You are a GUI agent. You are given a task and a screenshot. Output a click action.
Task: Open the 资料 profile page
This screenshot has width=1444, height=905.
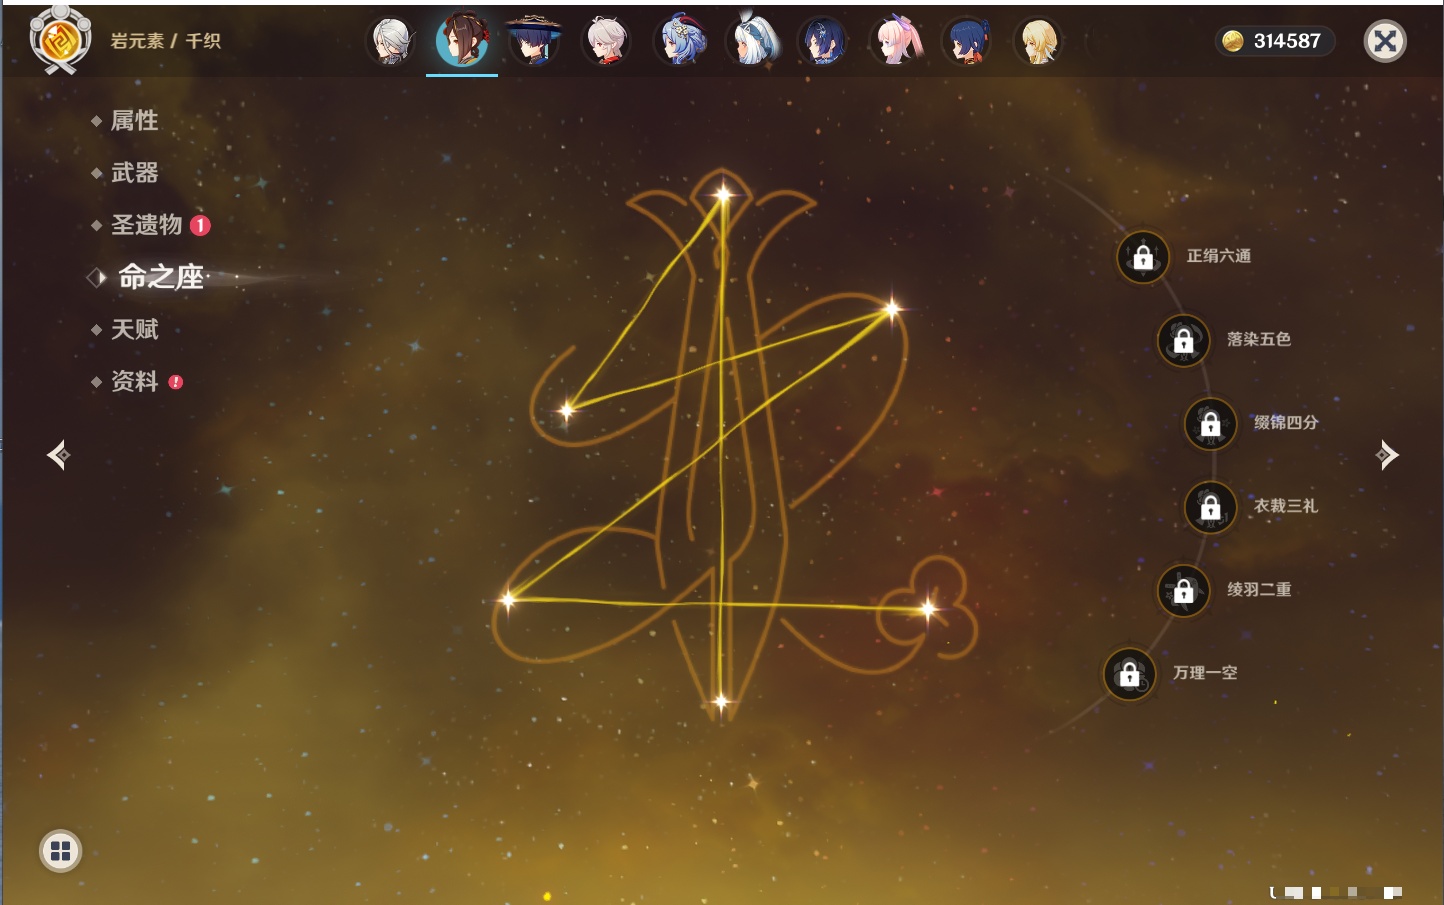[135, 381]
